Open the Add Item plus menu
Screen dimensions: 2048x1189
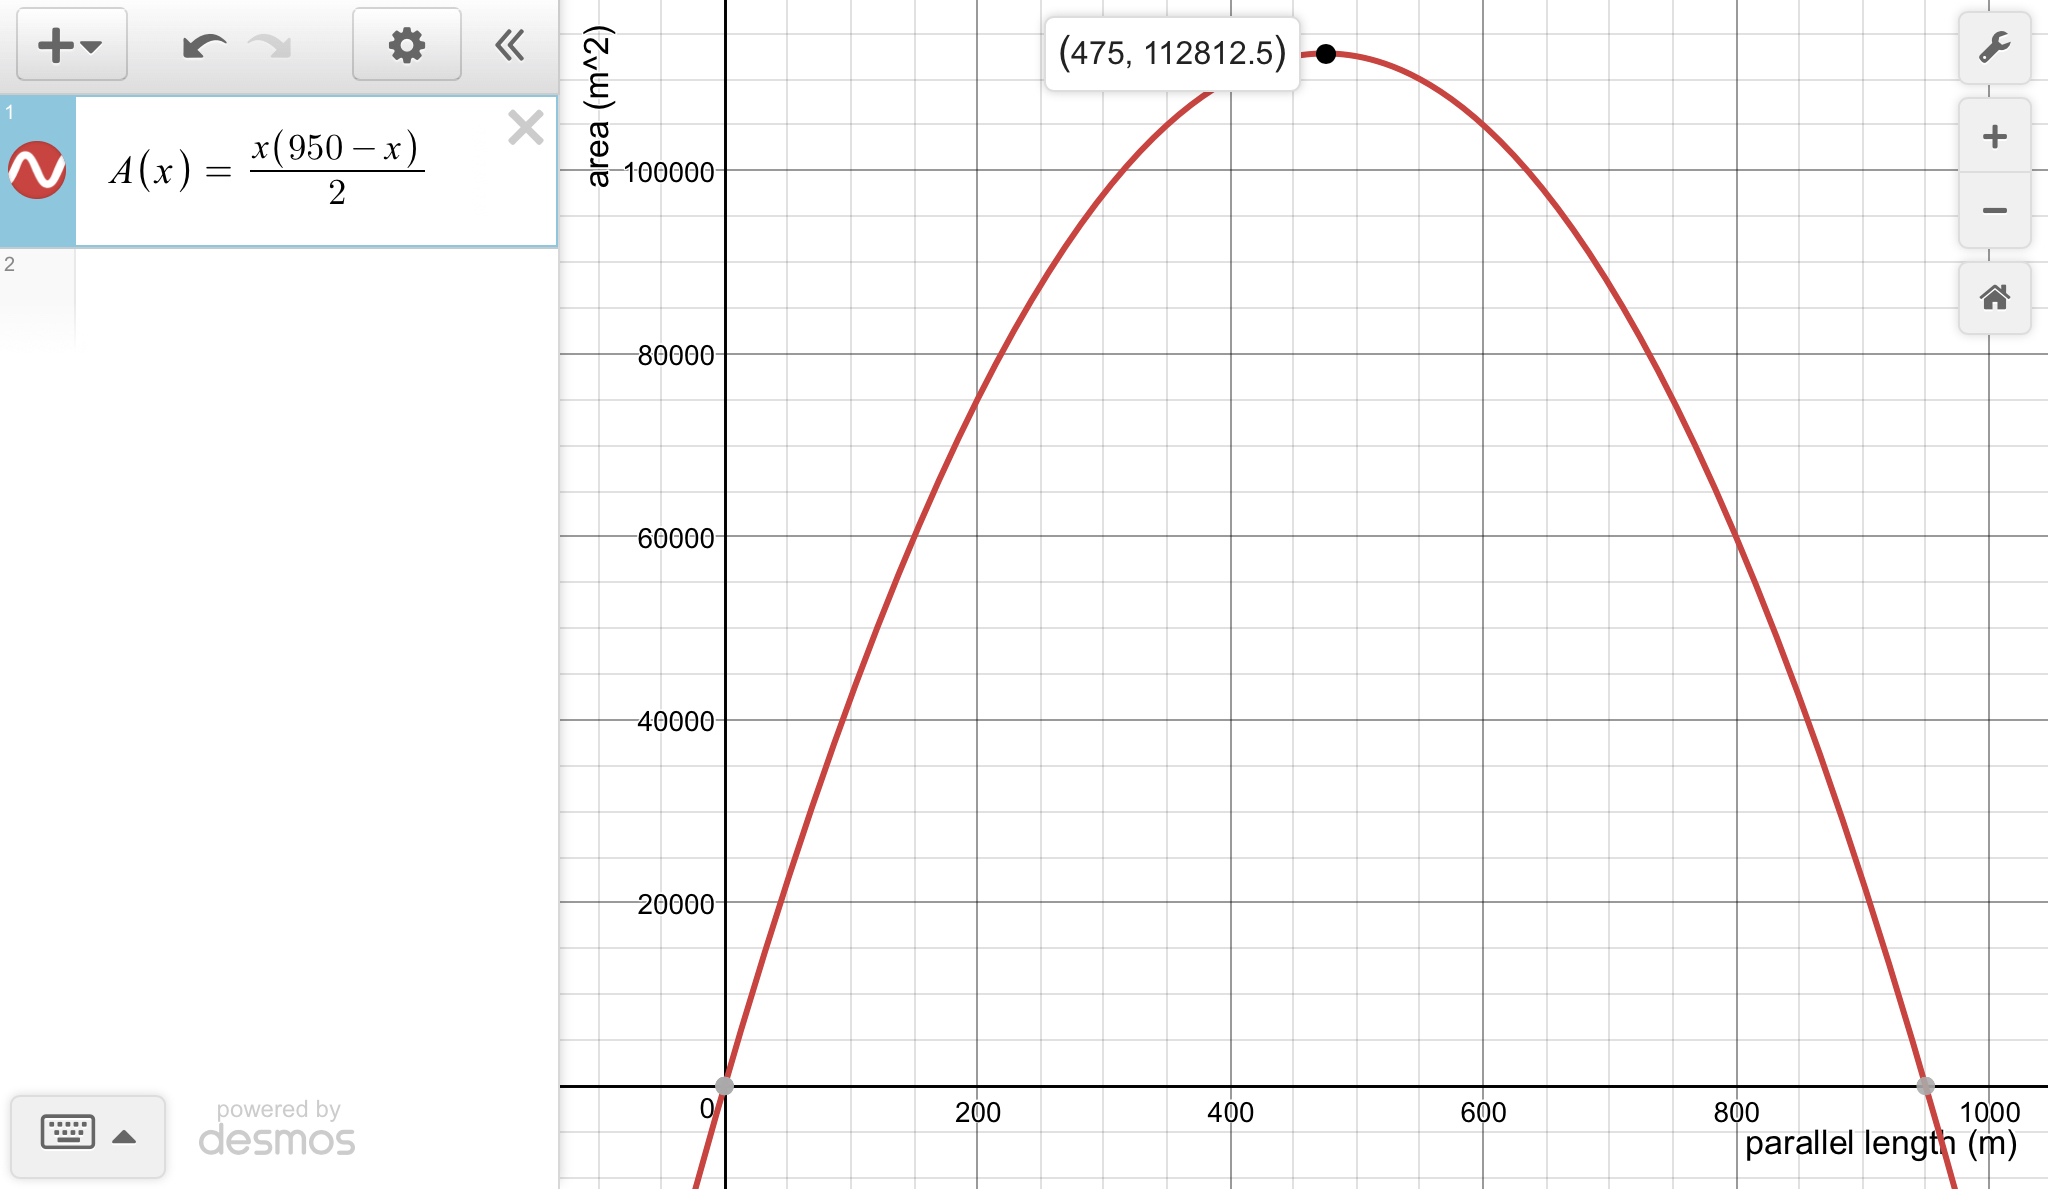[70, 45]
